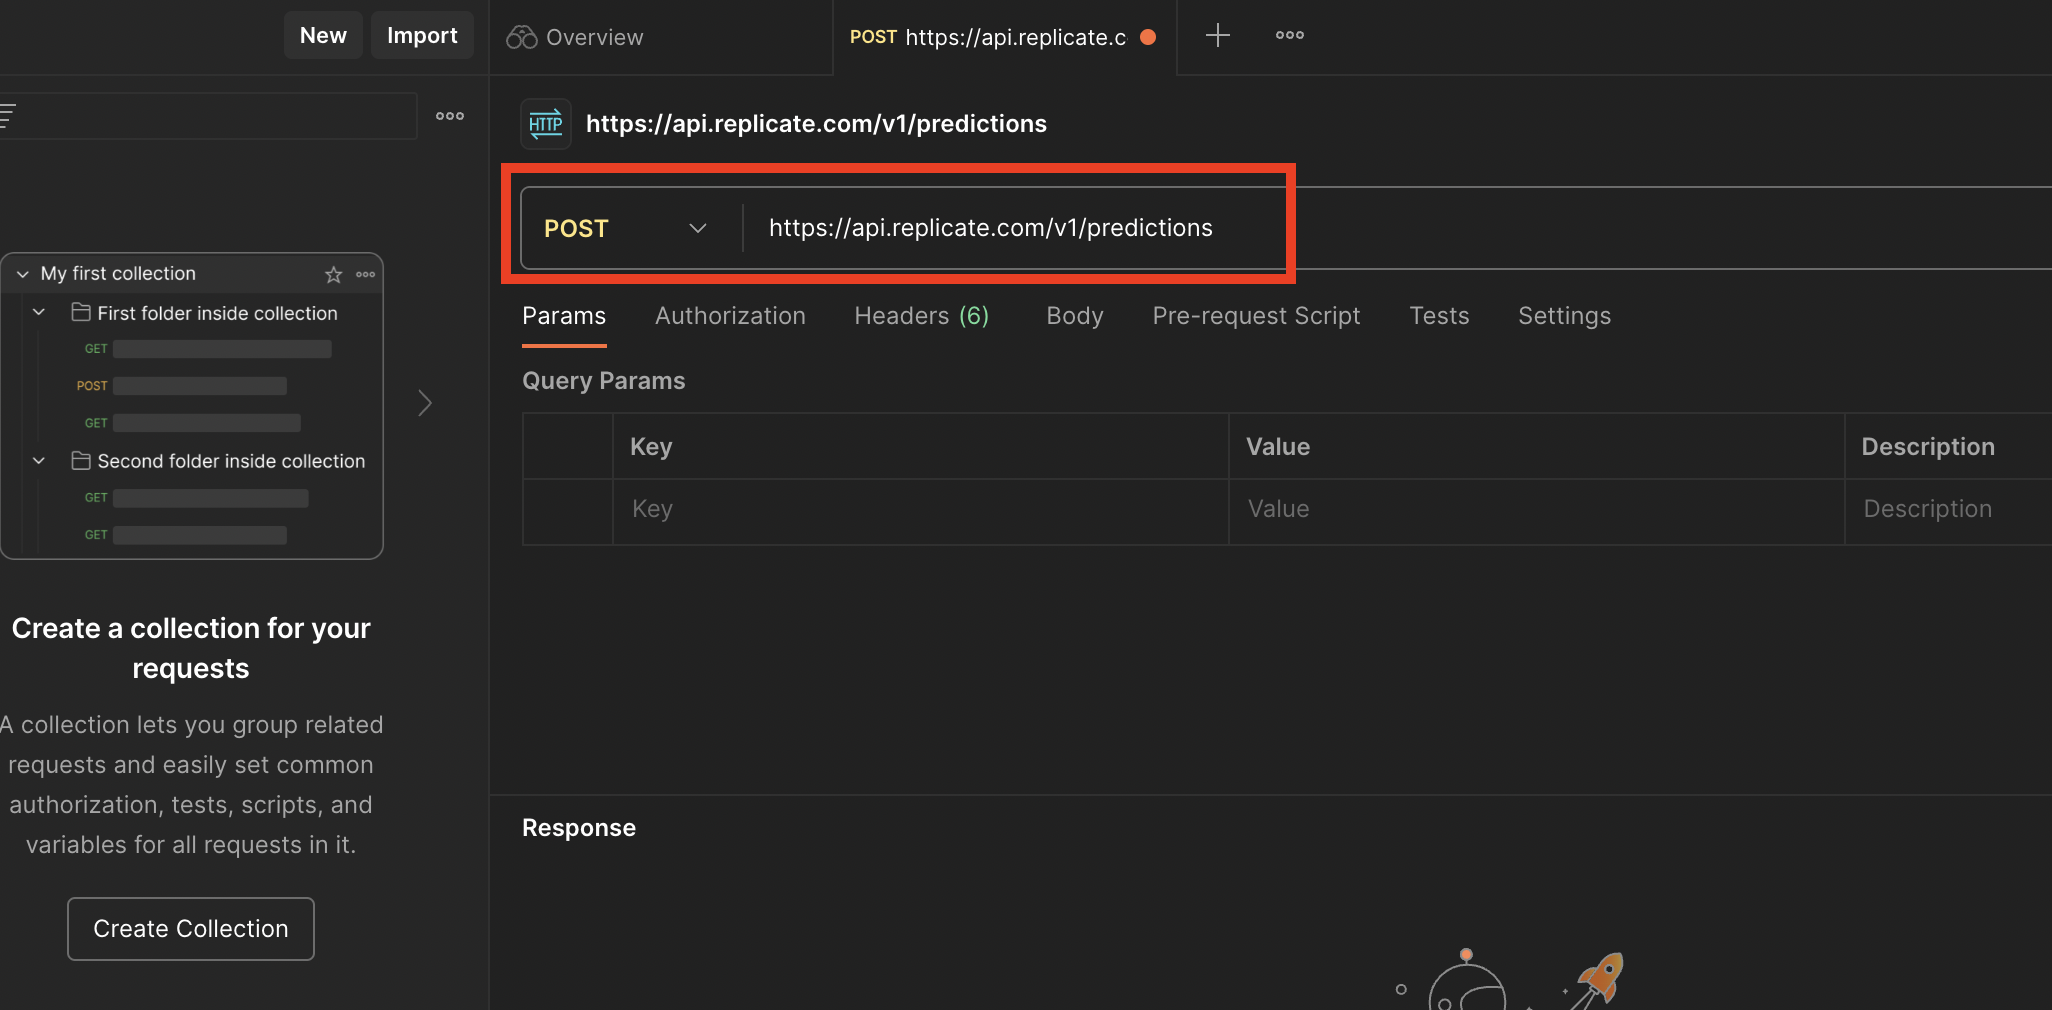Open My first collection more options
This screenshot has width=2052, height=1010.
[366, 274]
